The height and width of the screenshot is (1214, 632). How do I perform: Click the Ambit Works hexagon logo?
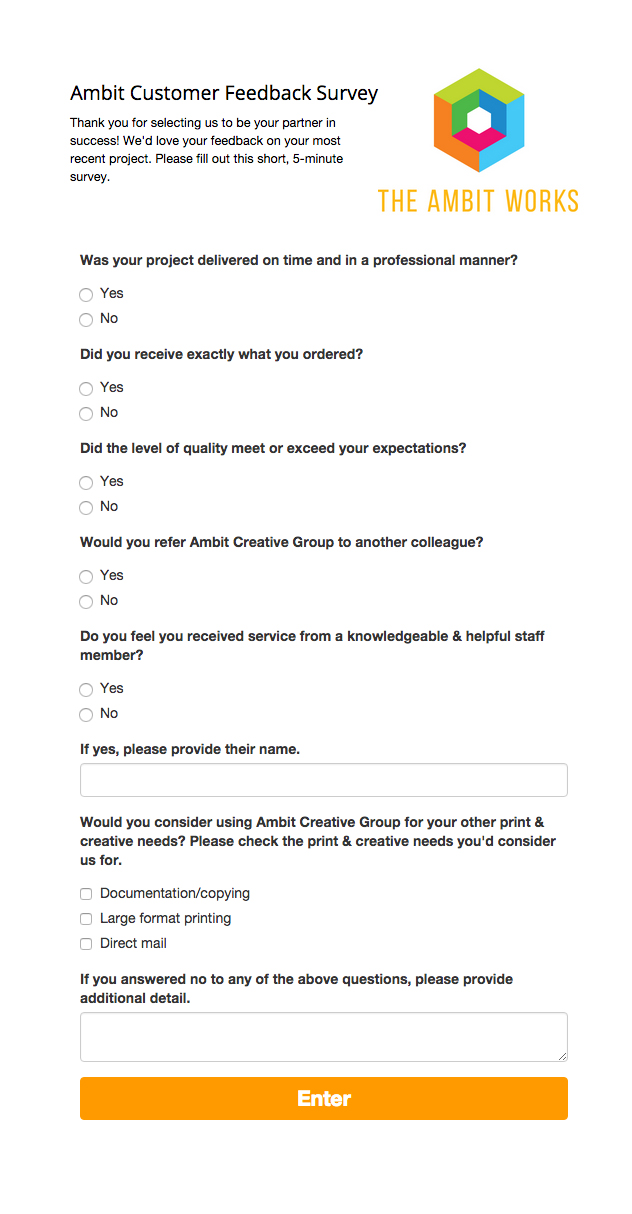tap(479, 122)
